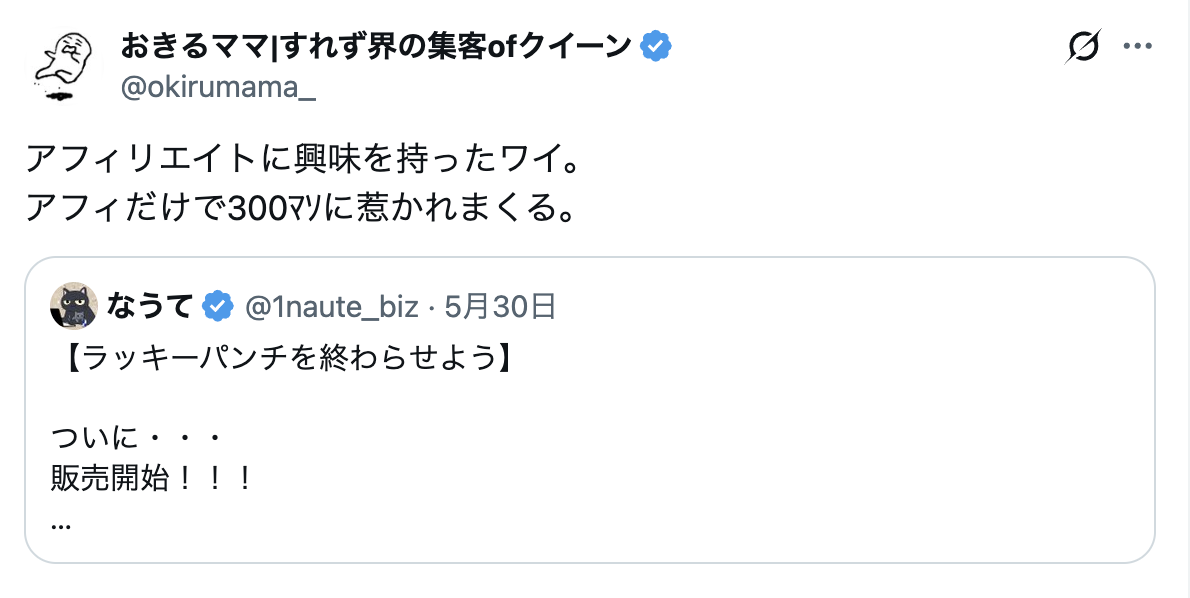Open the @1naute_biz handle

[x=331, y=307]
